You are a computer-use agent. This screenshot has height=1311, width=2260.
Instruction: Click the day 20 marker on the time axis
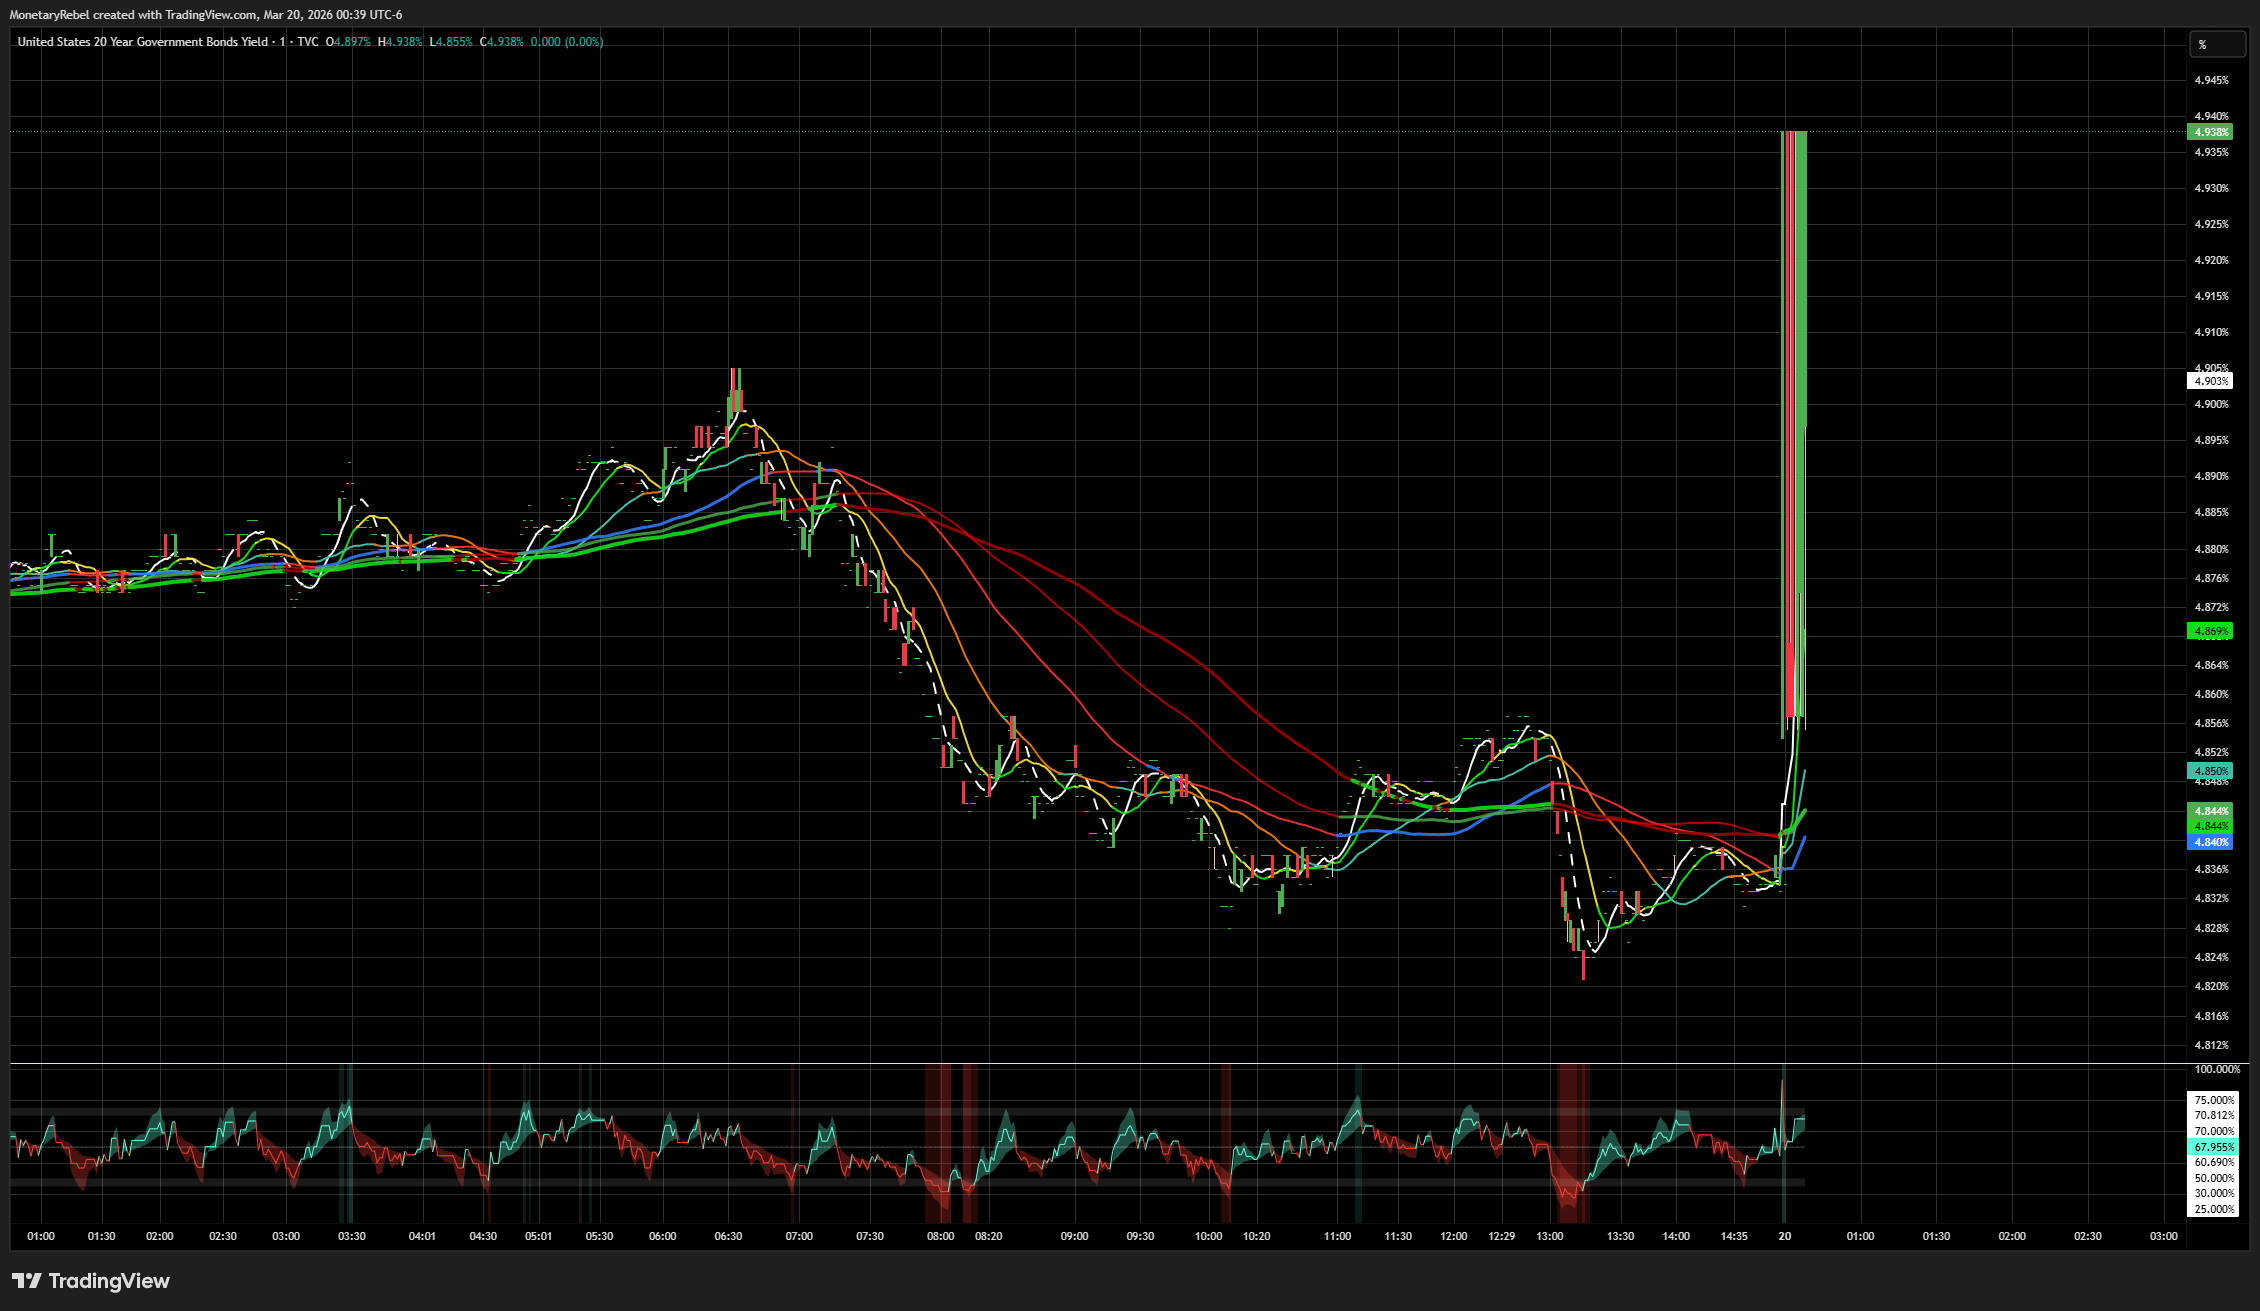coord(1784,1236)
